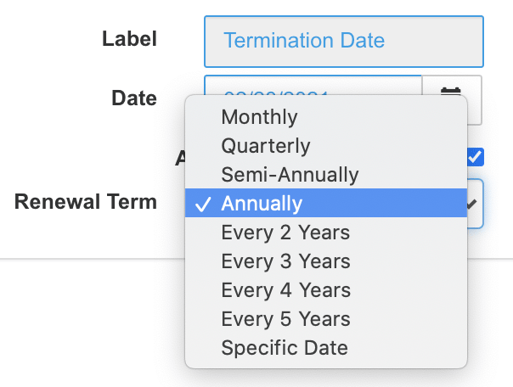Click the checkmark icon beside Annually
This screenshot has height=387, width=513.
pos(203,204)
